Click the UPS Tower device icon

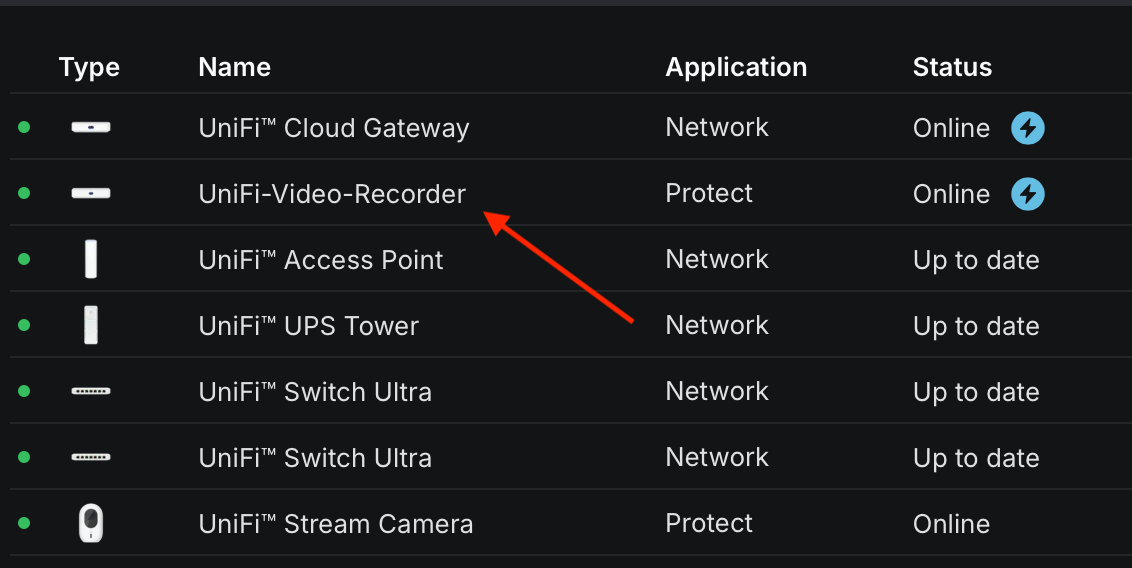(91, 326)
